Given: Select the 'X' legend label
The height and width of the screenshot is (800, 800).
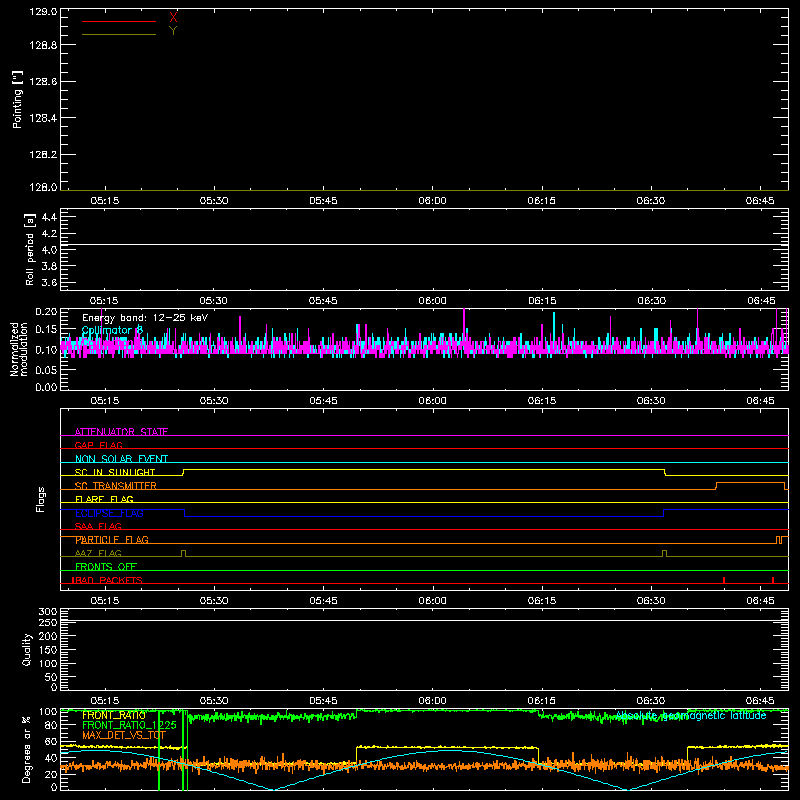Looking at the screenshot, I should 173,18.
